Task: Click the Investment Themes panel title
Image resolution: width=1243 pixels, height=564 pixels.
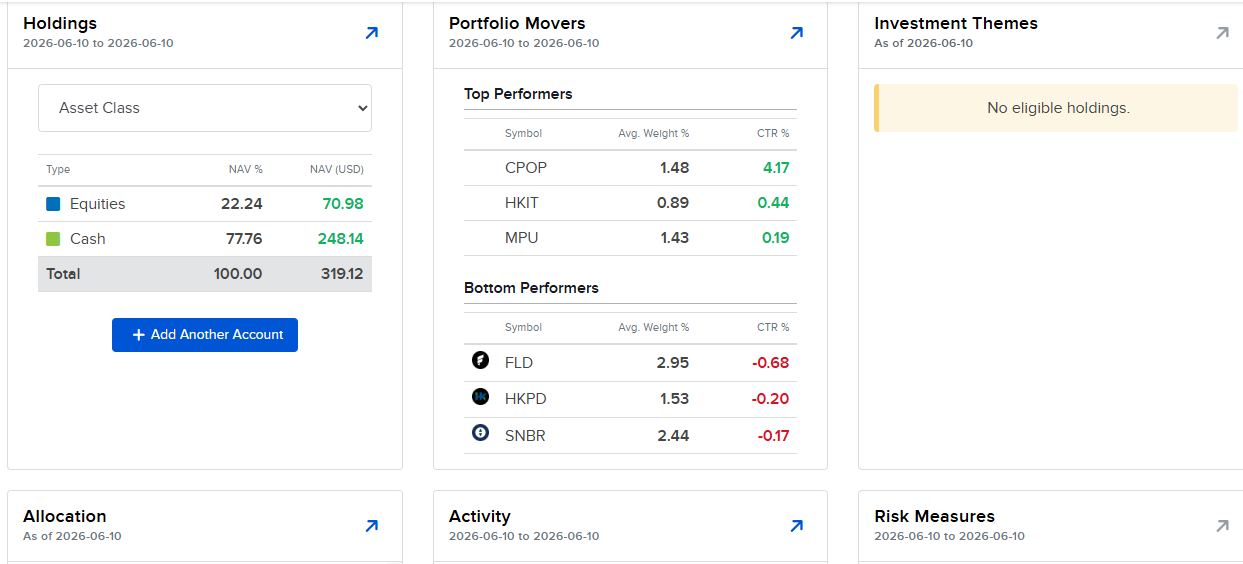Action: click(956, 23)
